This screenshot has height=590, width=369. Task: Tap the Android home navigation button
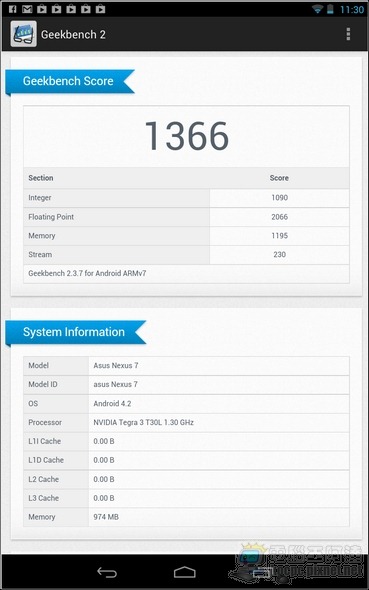(x=185, y=573)
